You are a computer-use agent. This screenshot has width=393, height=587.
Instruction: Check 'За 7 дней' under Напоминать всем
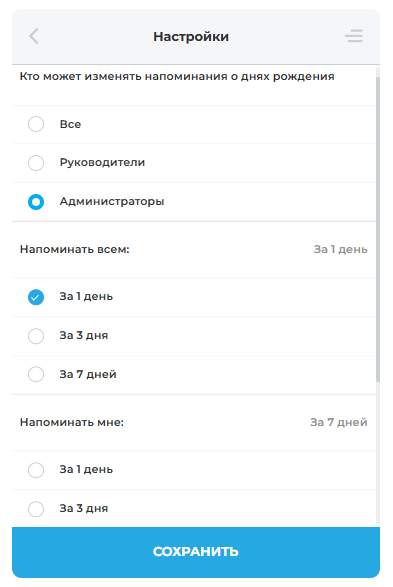(x=36, y=374)
